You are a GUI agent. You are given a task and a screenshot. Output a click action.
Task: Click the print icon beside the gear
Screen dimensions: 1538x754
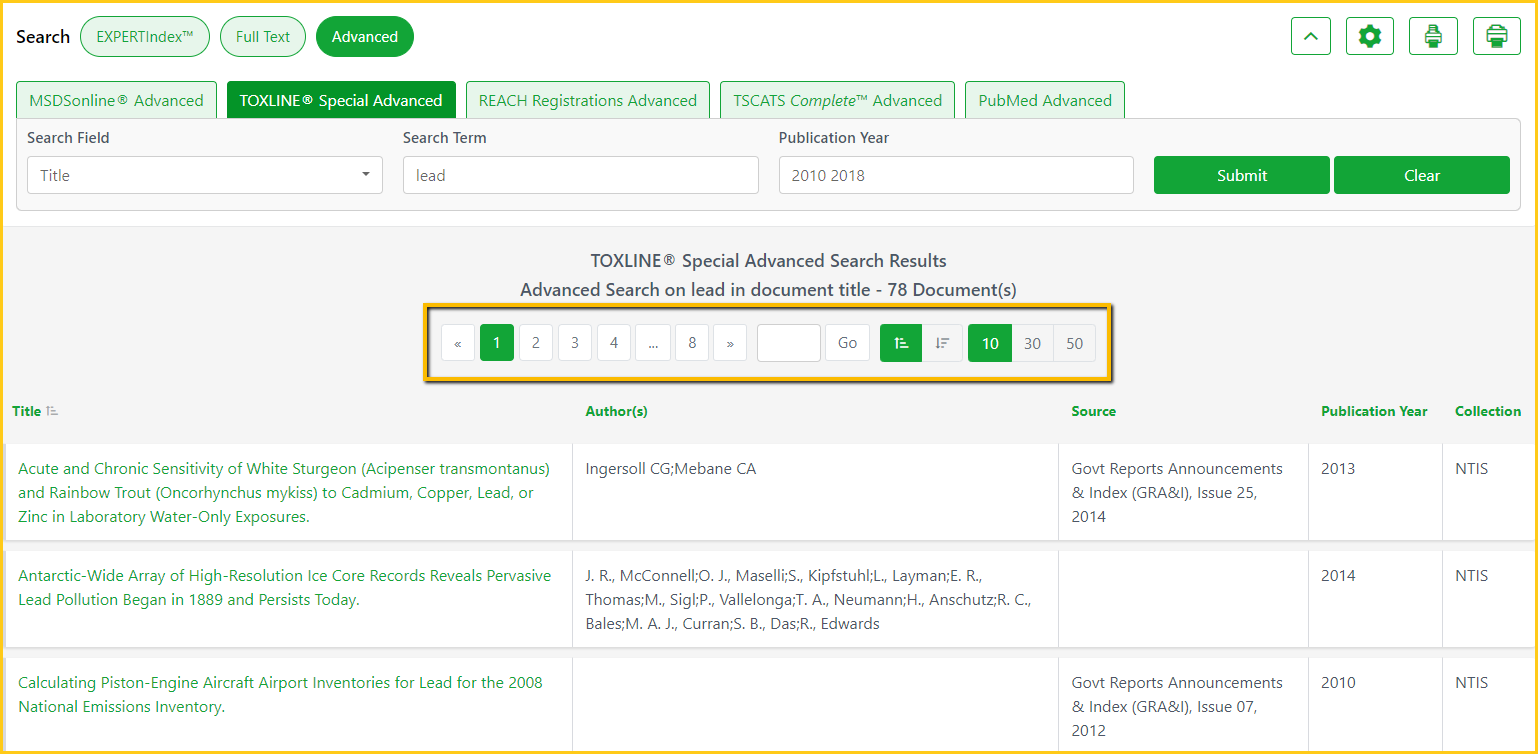pos(1433,37)
